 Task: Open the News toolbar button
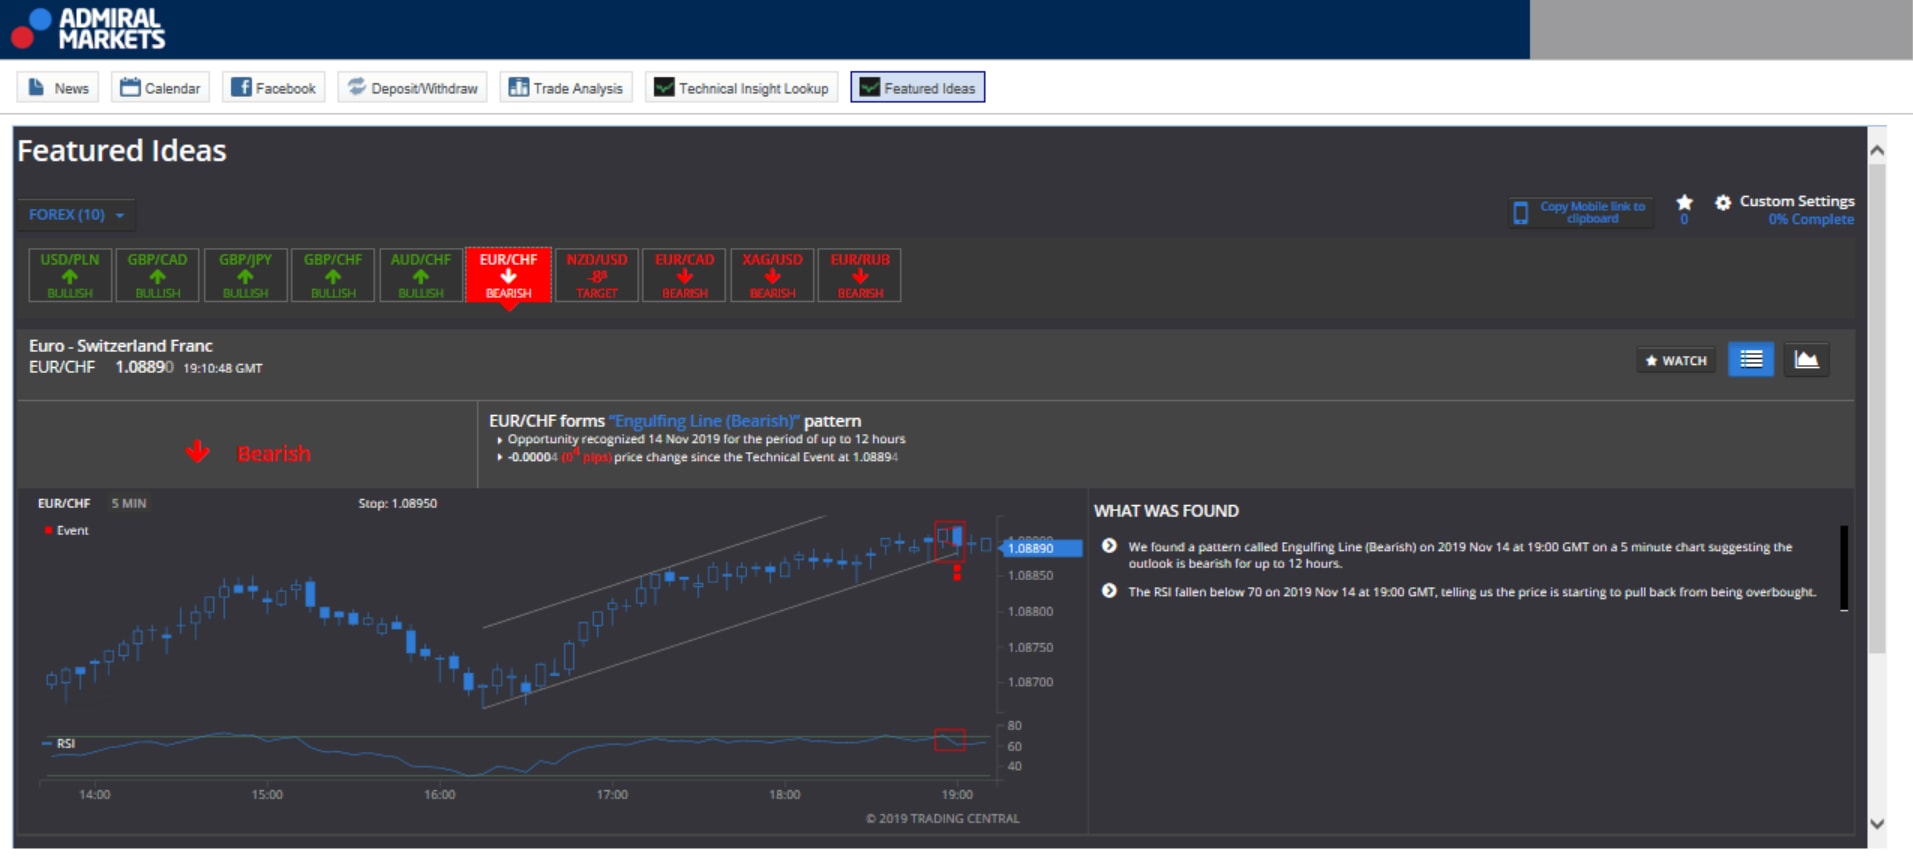(58, 88)
